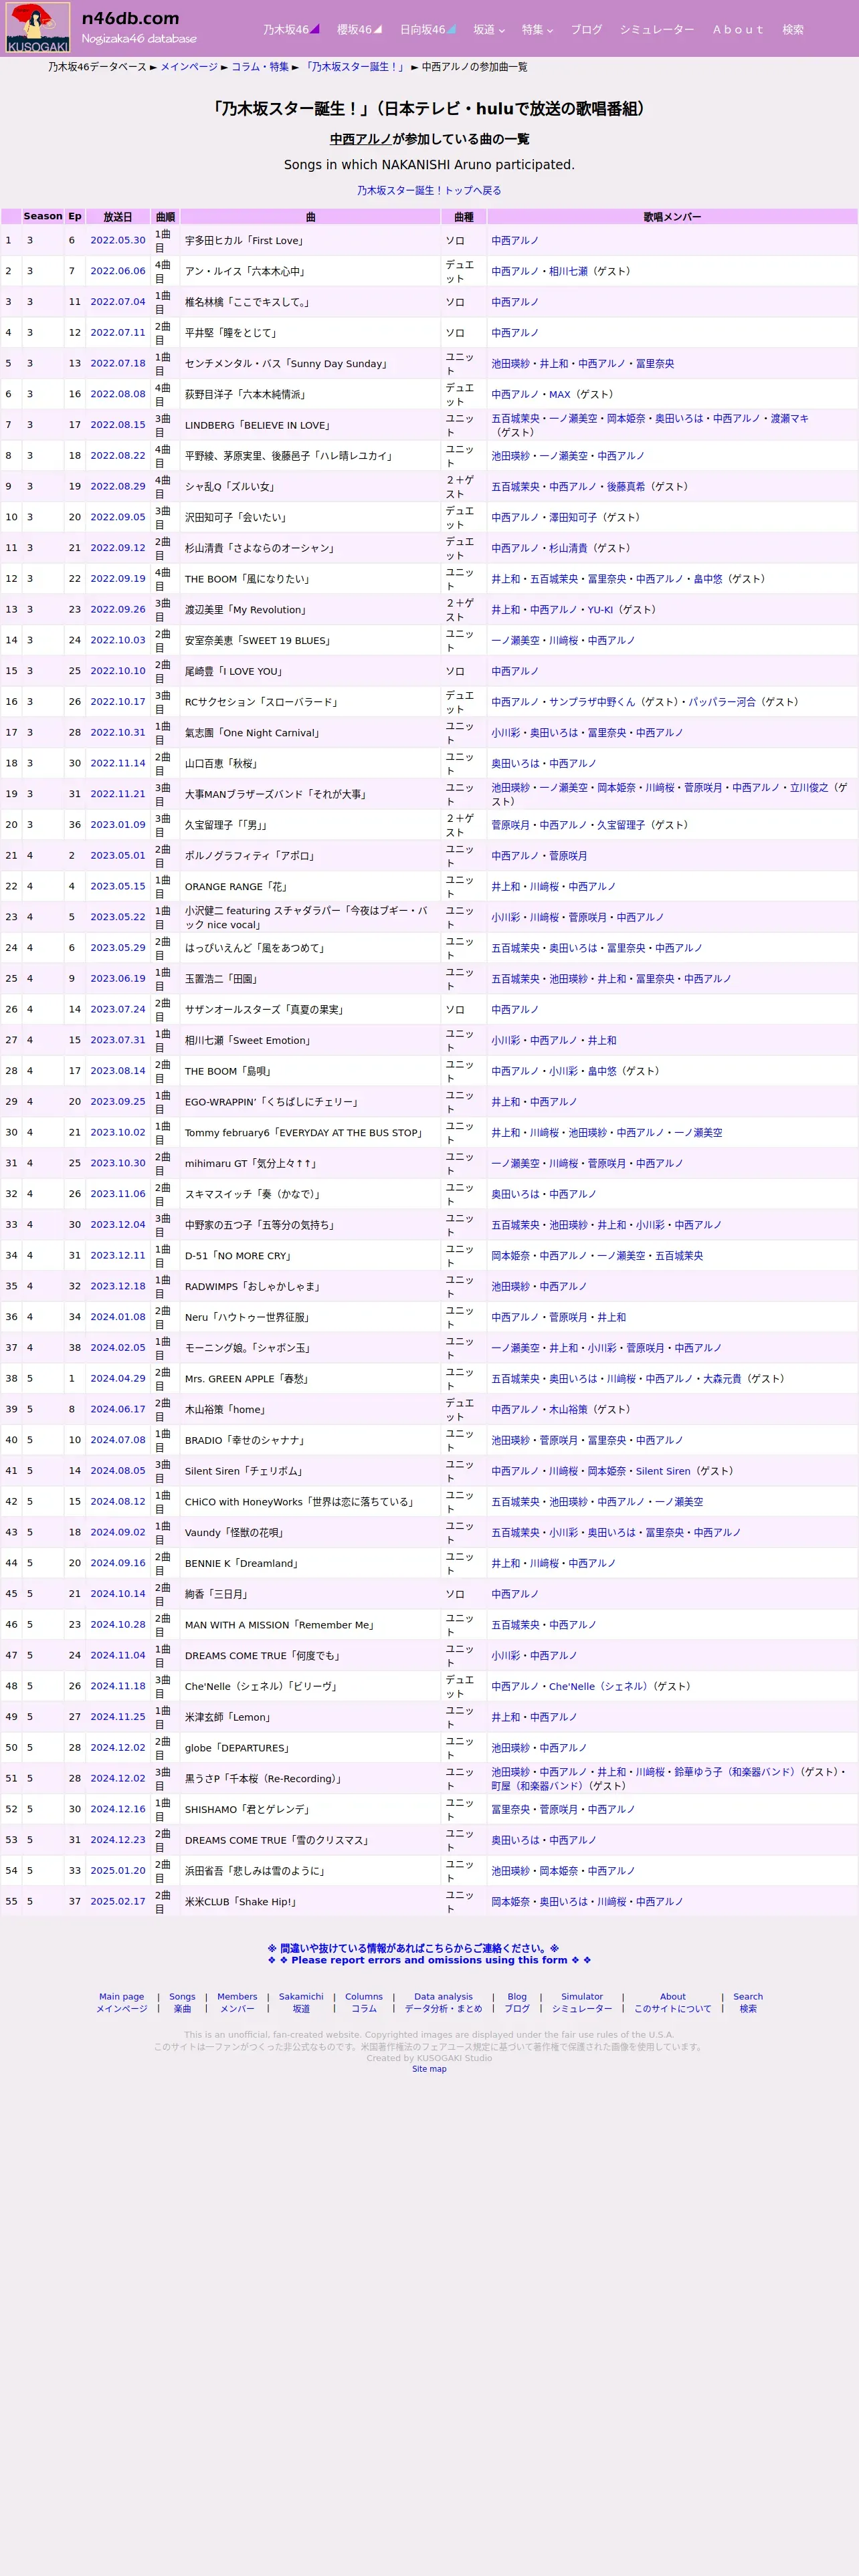
Task: Click 乃木坂スター誕生！トップへ戻る link
Action: point(429,190)
